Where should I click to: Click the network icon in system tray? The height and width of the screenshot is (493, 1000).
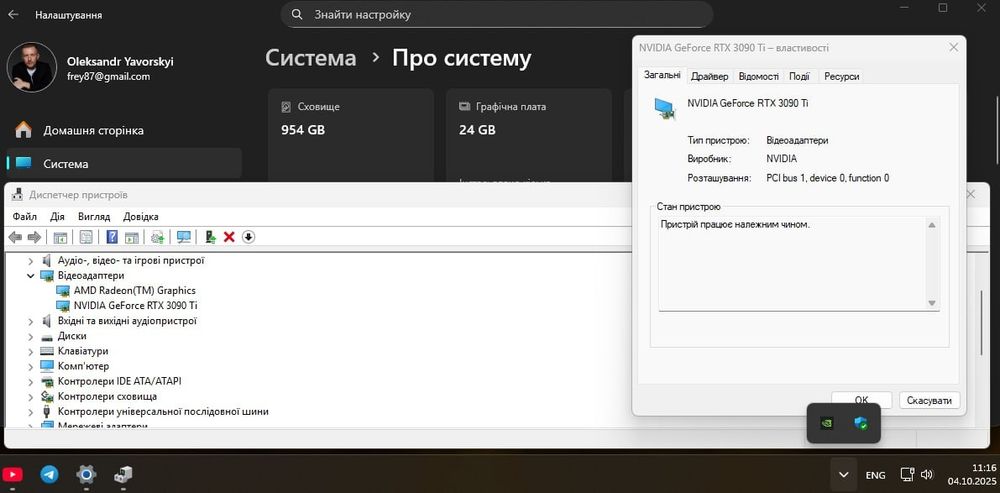(x=907, y=475)
